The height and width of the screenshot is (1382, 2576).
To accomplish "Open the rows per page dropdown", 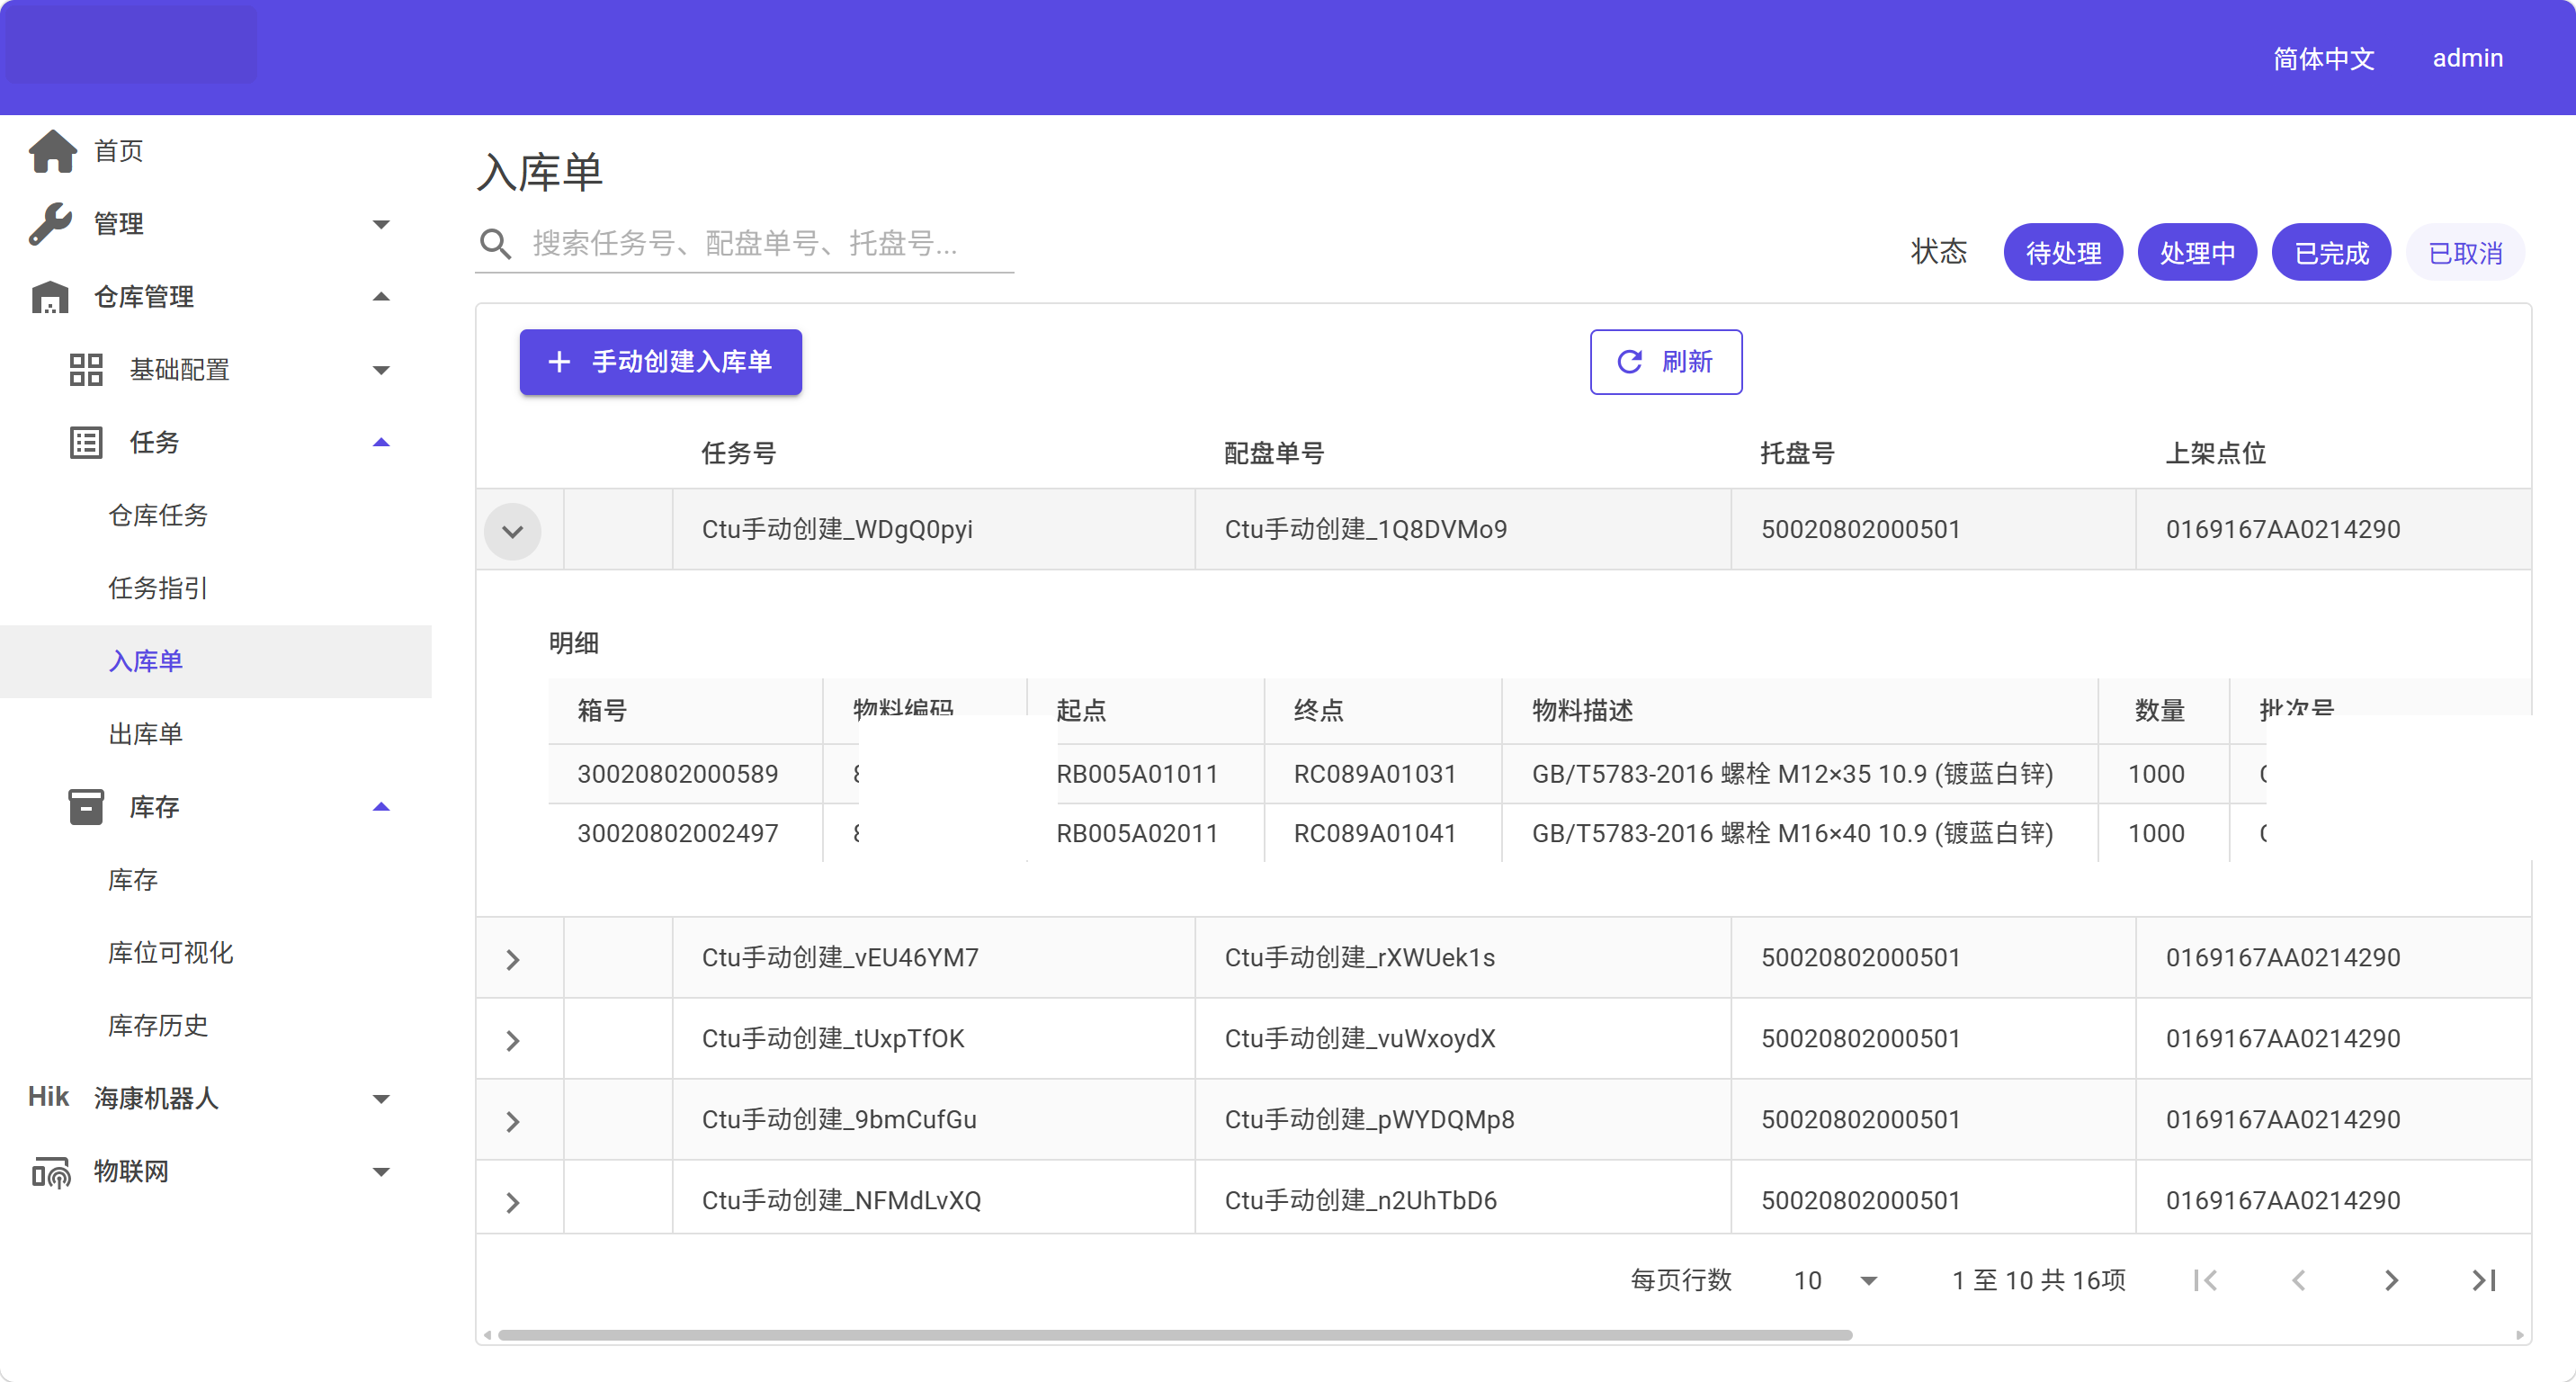I will [1835, 1280].
